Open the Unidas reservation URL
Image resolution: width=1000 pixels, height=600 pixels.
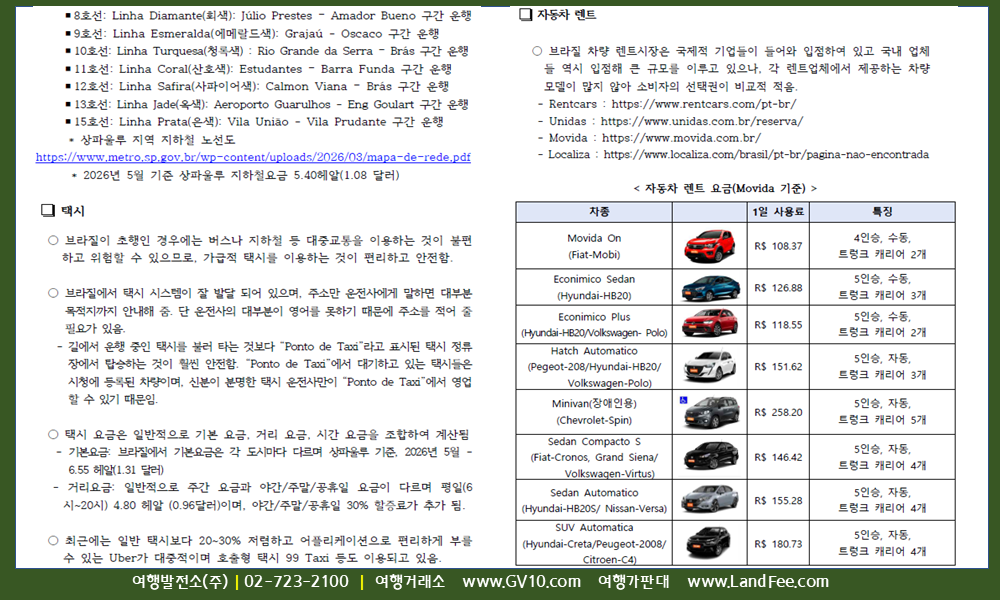tap(702, 121)
